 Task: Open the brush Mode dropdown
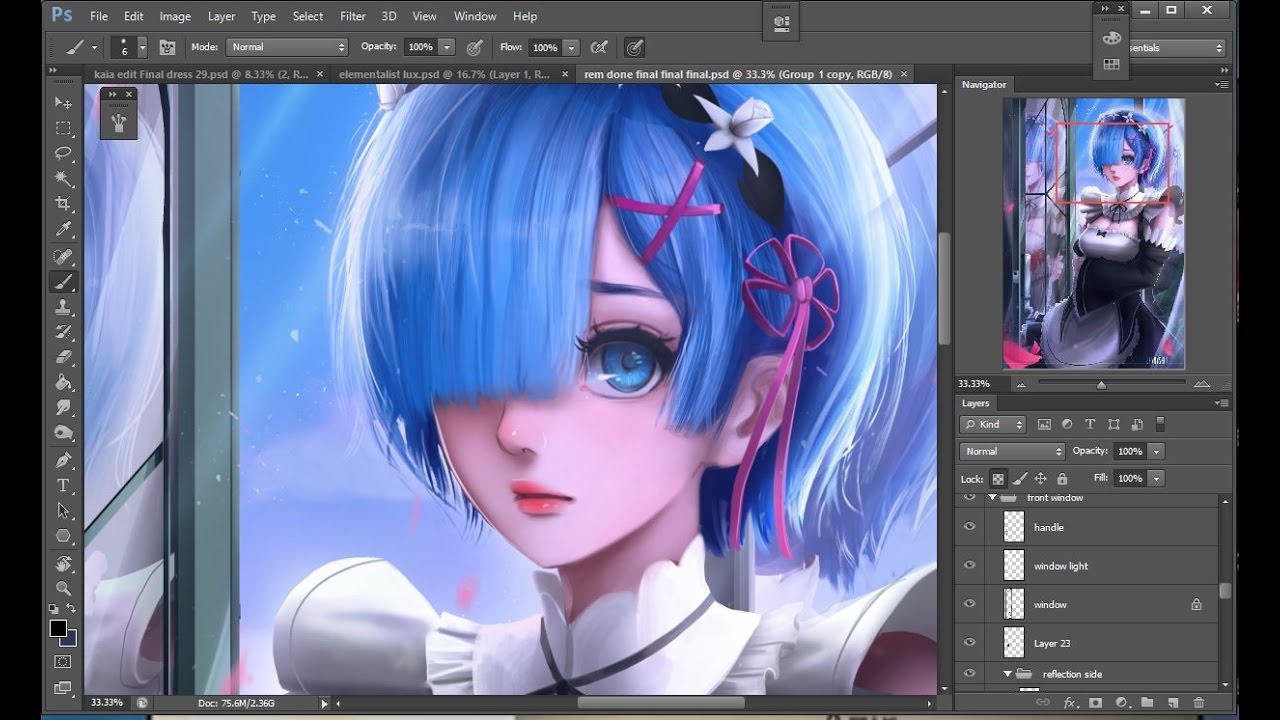pos(288,47)
